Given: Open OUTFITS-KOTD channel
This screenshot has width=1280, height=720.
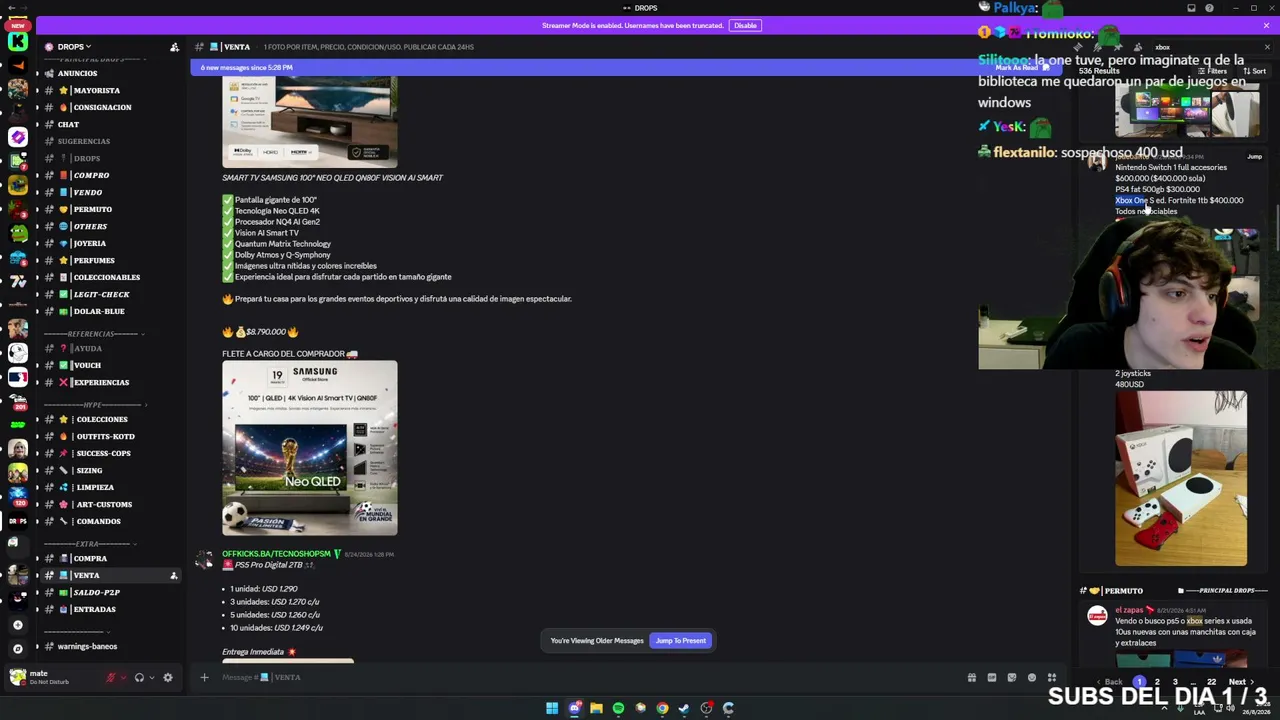Looking at the screenshot, I should 108,436.
